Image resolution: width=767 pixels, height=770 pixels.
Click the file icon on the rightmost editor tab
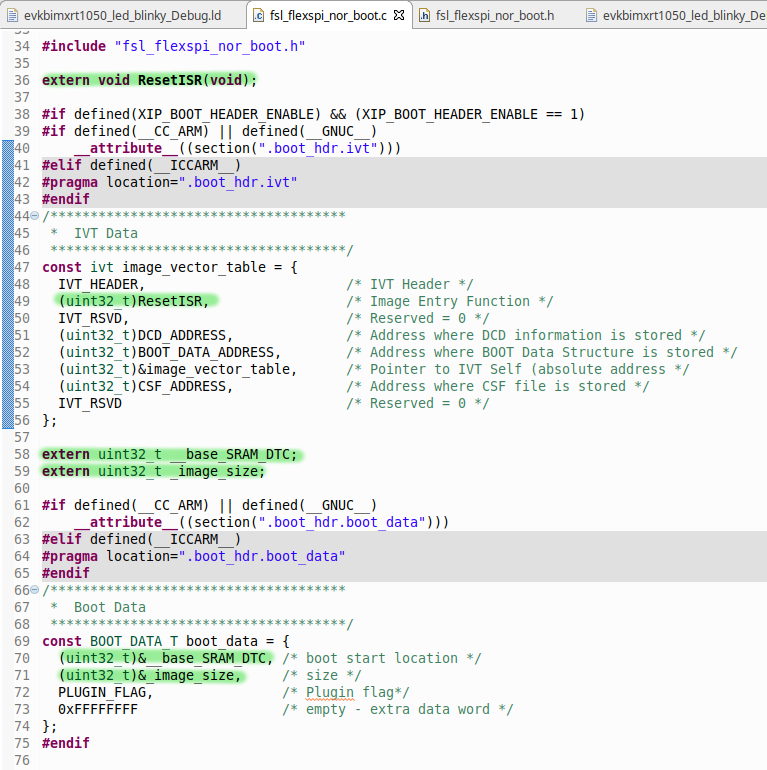[592, 16]
